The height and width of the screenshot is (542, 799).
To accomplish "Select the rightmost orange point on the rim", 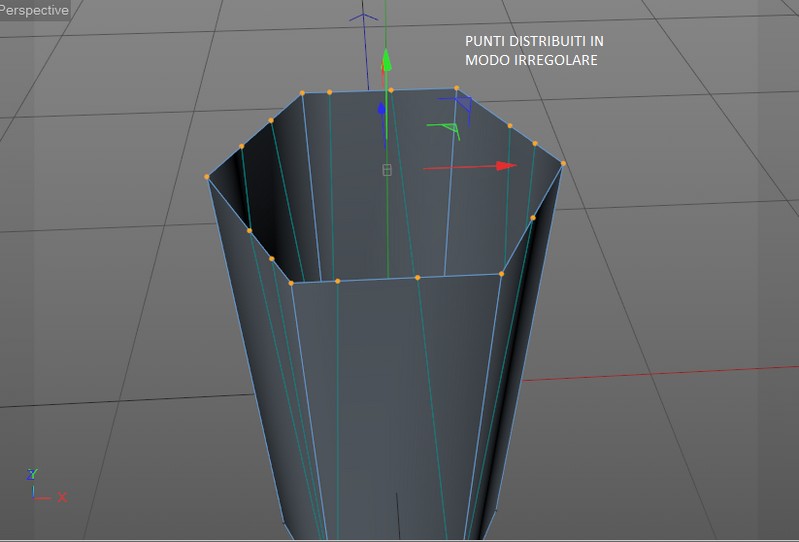I will pyautogui.click(x=563, y=164).
